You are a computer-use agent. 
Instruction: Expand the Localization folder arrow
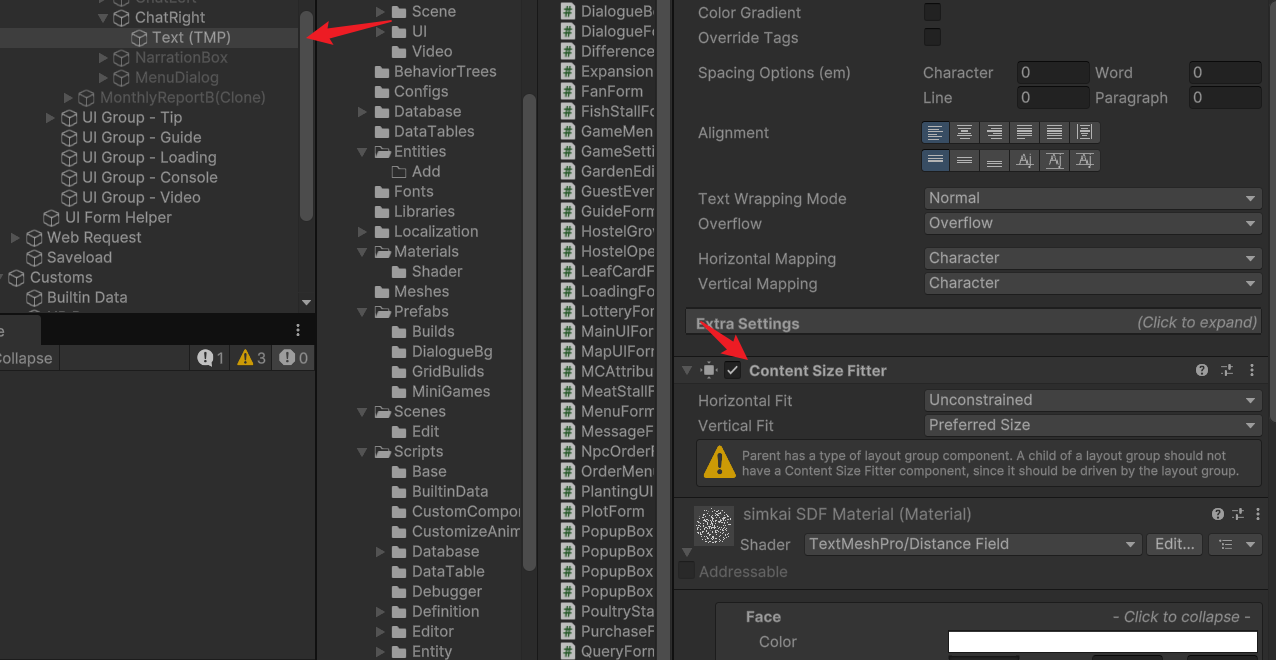tap(363, 231)
